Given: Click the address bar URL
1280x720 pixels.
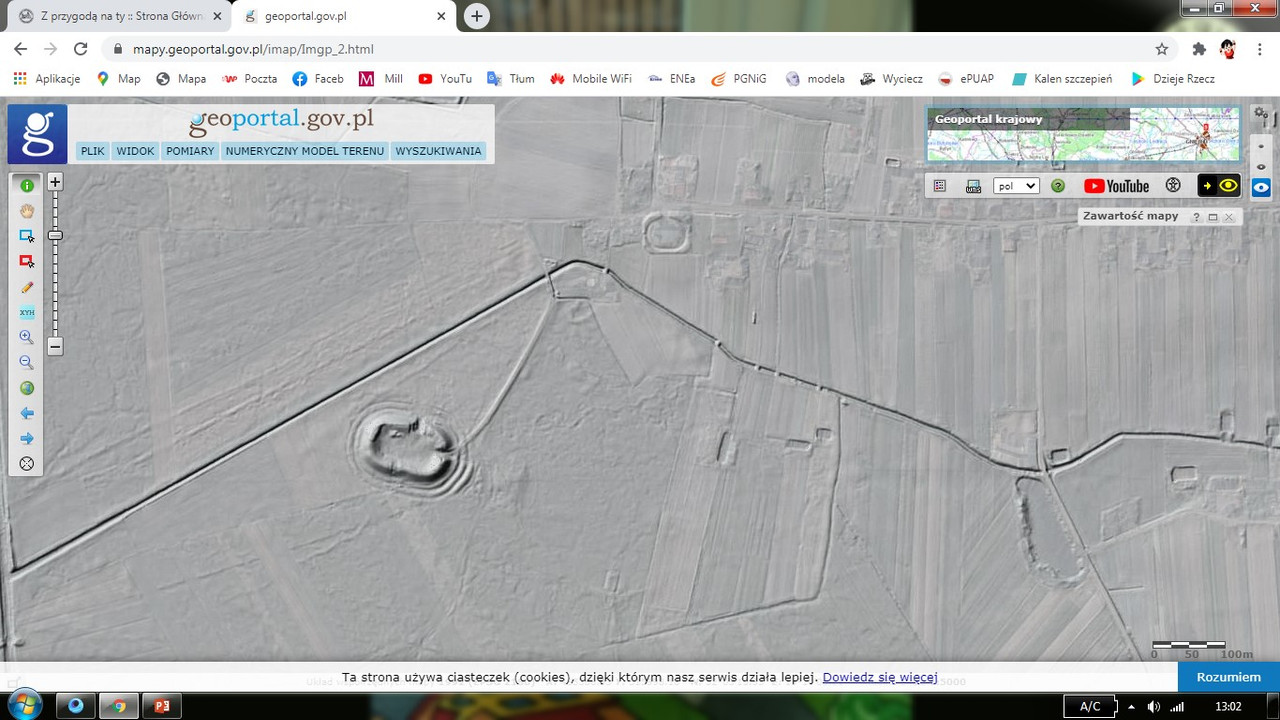Looking at the screenshot, I should point(253,49).
